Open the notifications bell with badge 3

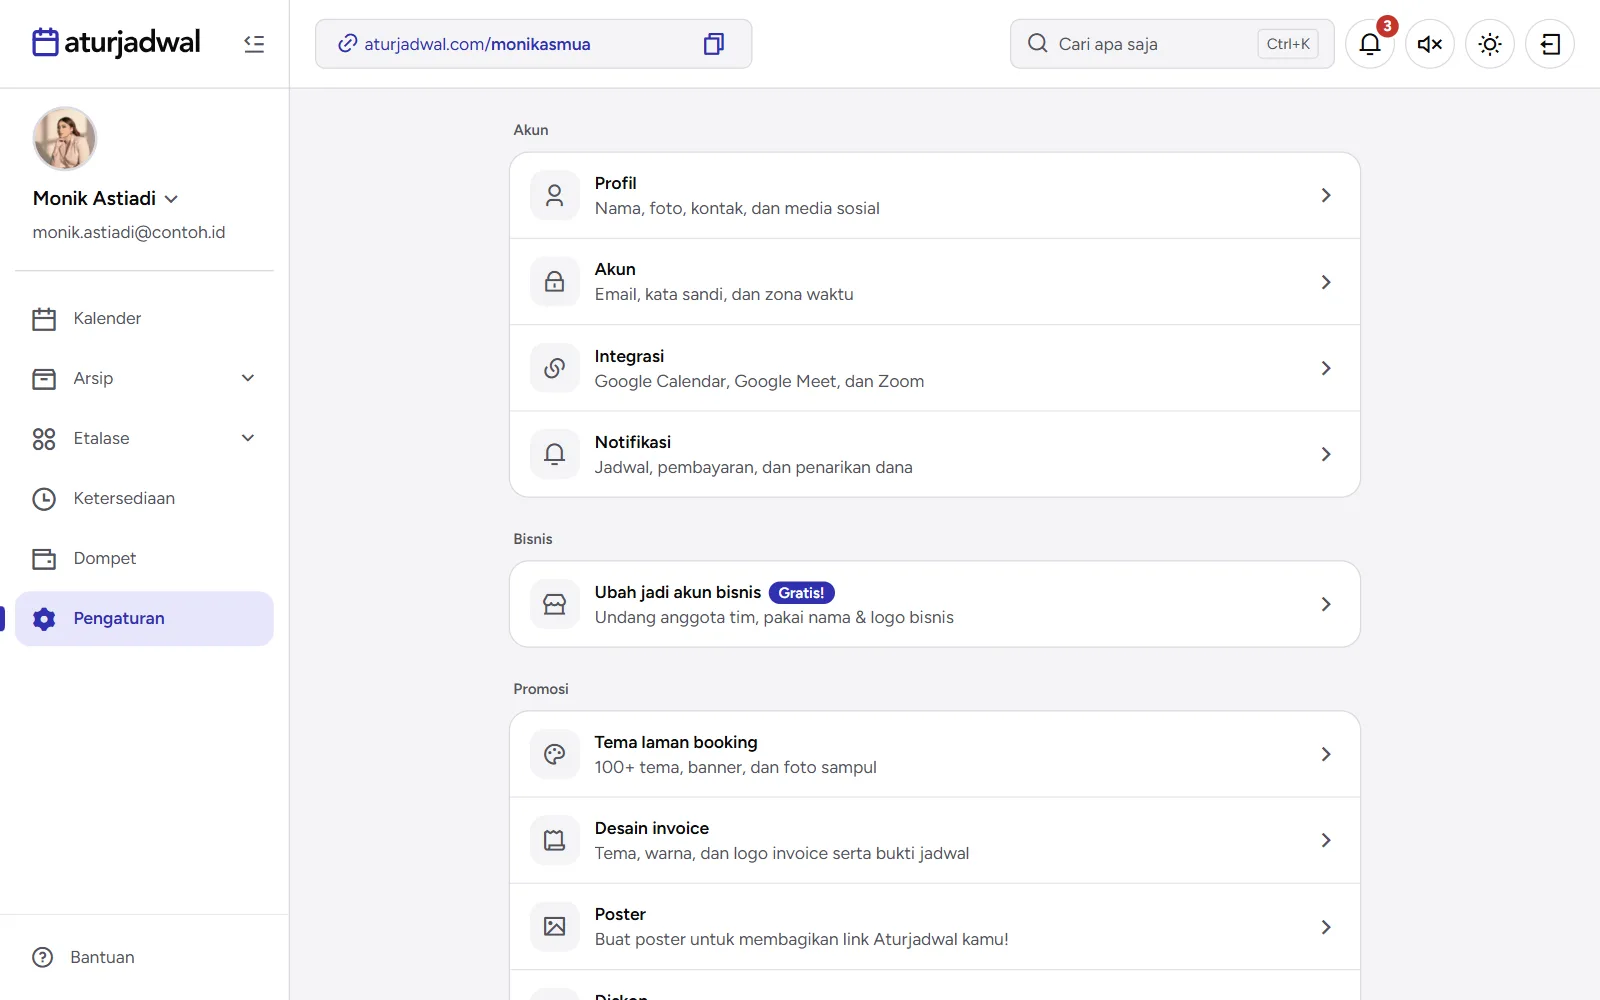[x=1370, y=44]
